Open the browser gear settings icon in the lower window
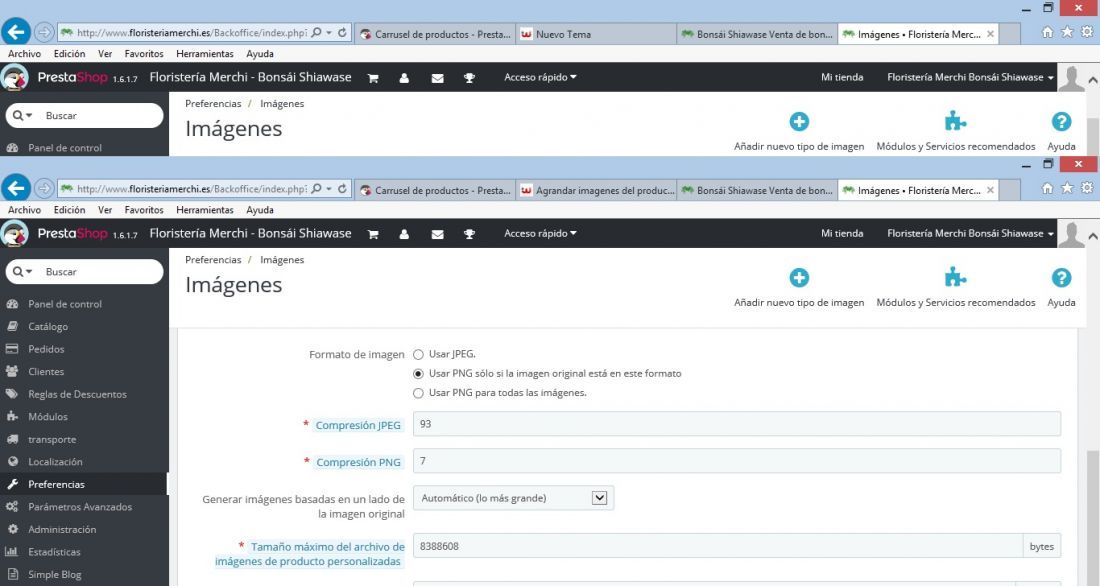This screenshot has width=1100, height=586. click(x=1087, y=188)
